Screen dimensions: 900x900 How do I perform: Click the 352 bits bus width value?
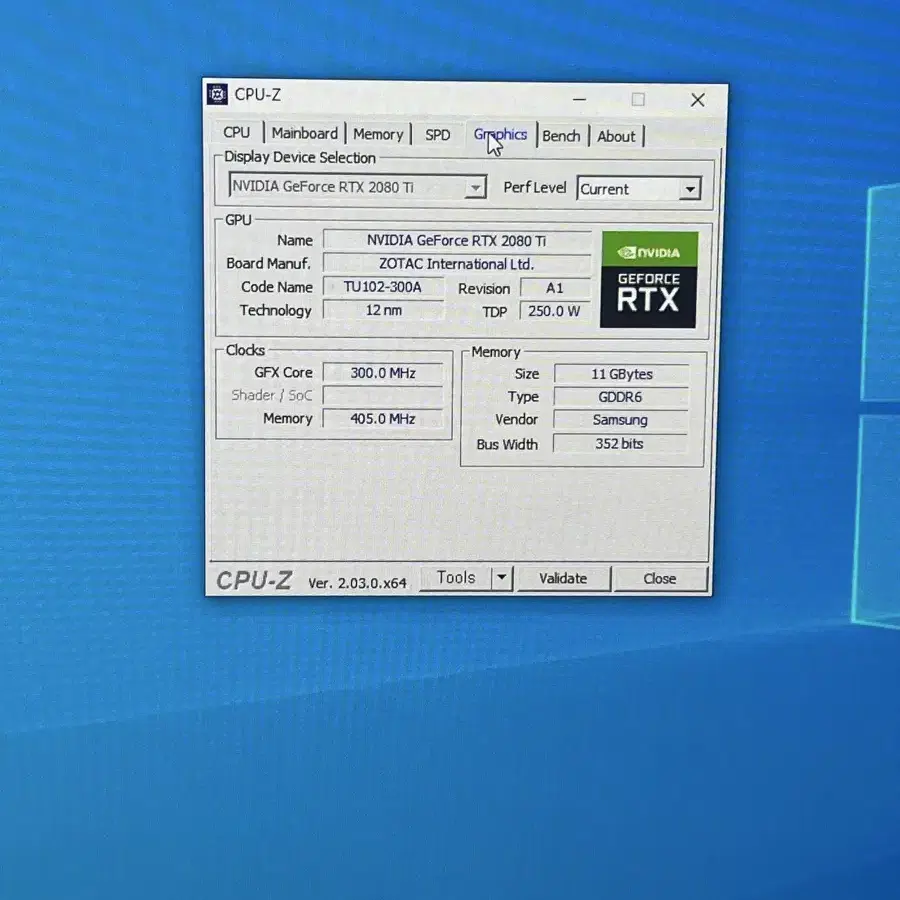[x=619, y=444]
